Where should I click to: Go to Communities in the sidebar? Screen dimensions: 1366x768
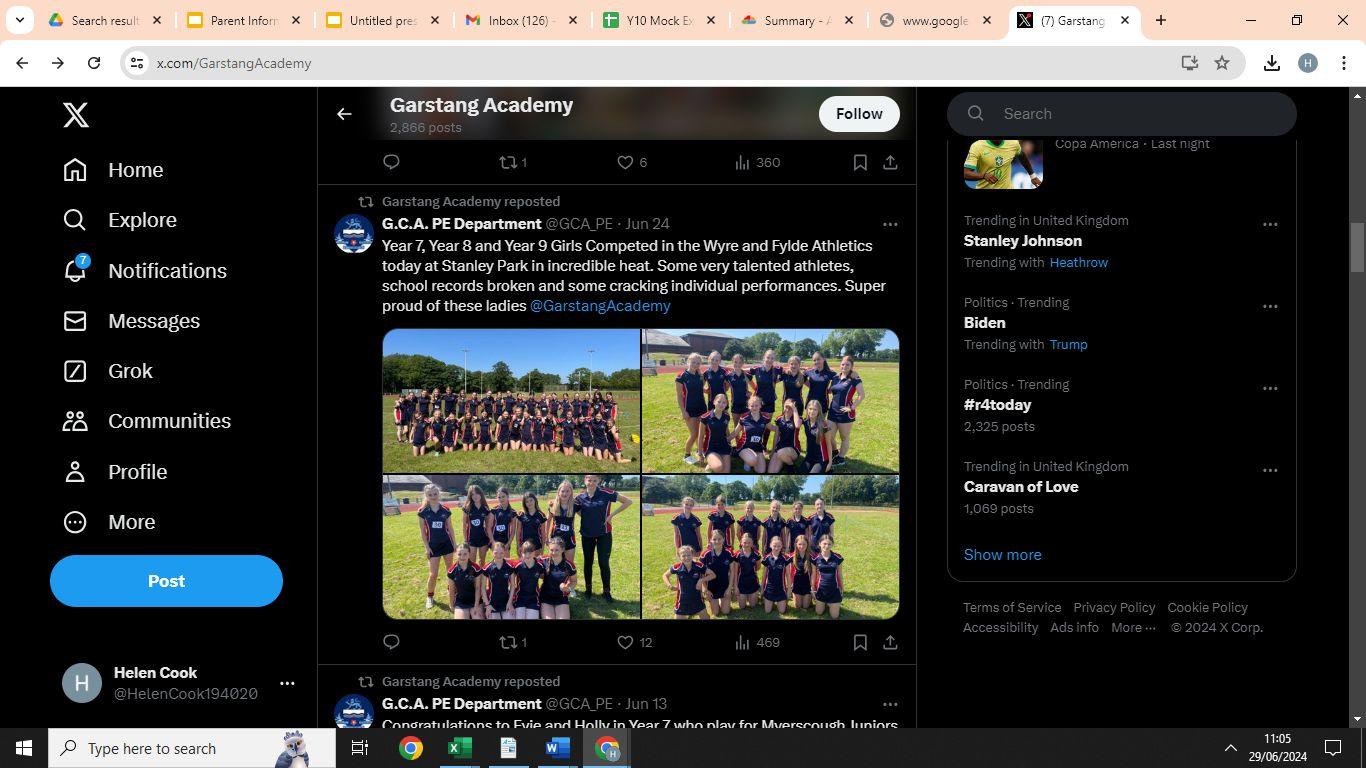click(147, 421)
